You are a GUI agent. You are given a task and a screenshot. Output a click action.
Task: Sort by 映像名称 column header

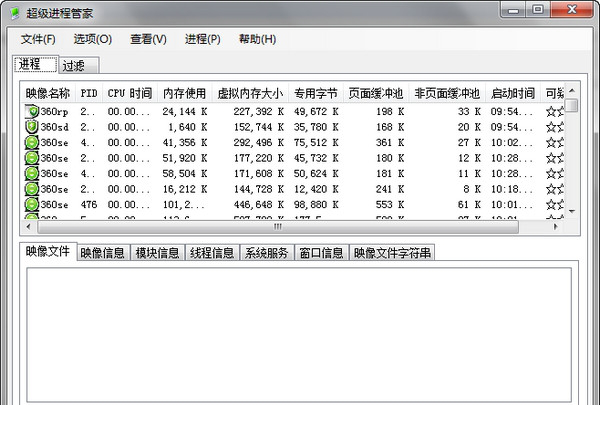(x=48, y=93)
